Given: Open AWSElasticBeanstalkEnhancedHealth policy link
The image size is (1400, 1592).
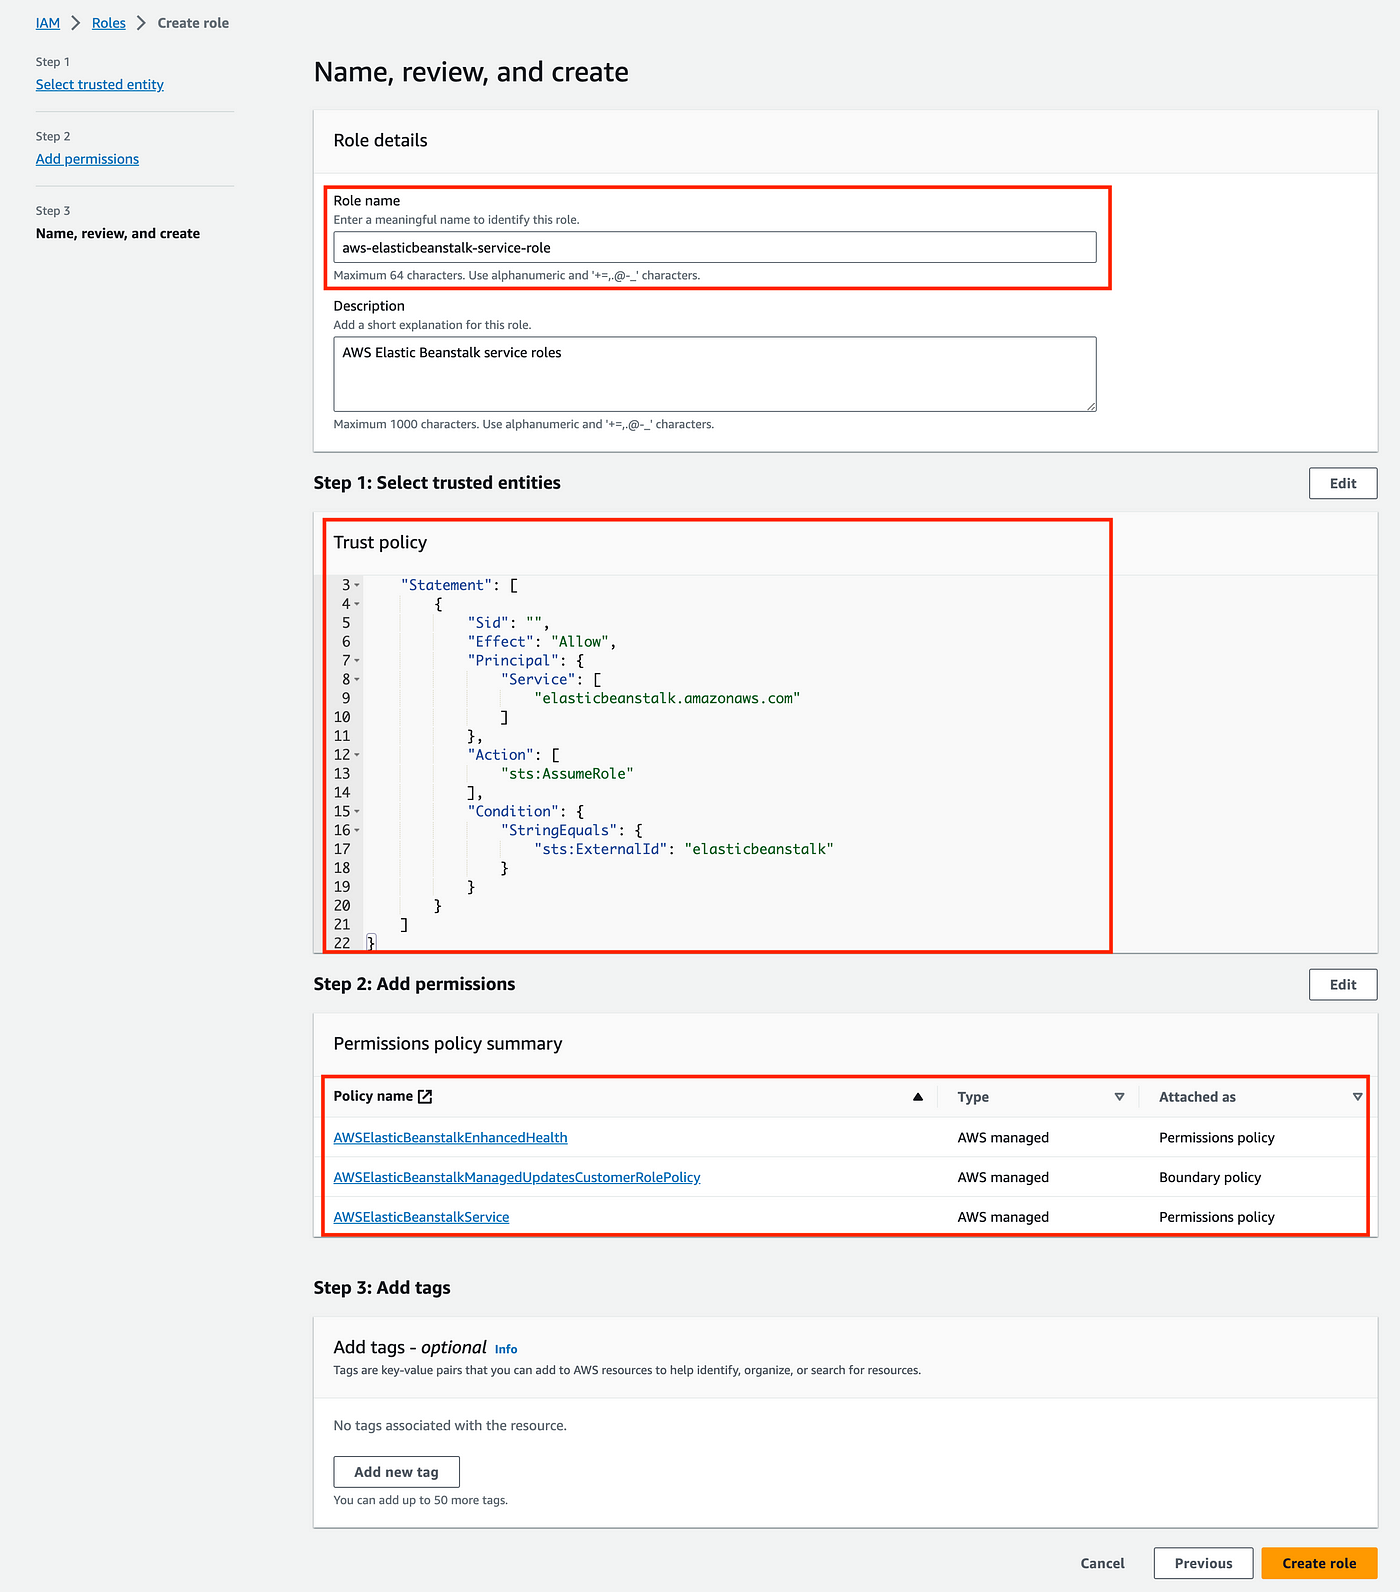Looking at the screenshot, I should pyautogui.click(x=450, y=1137).
